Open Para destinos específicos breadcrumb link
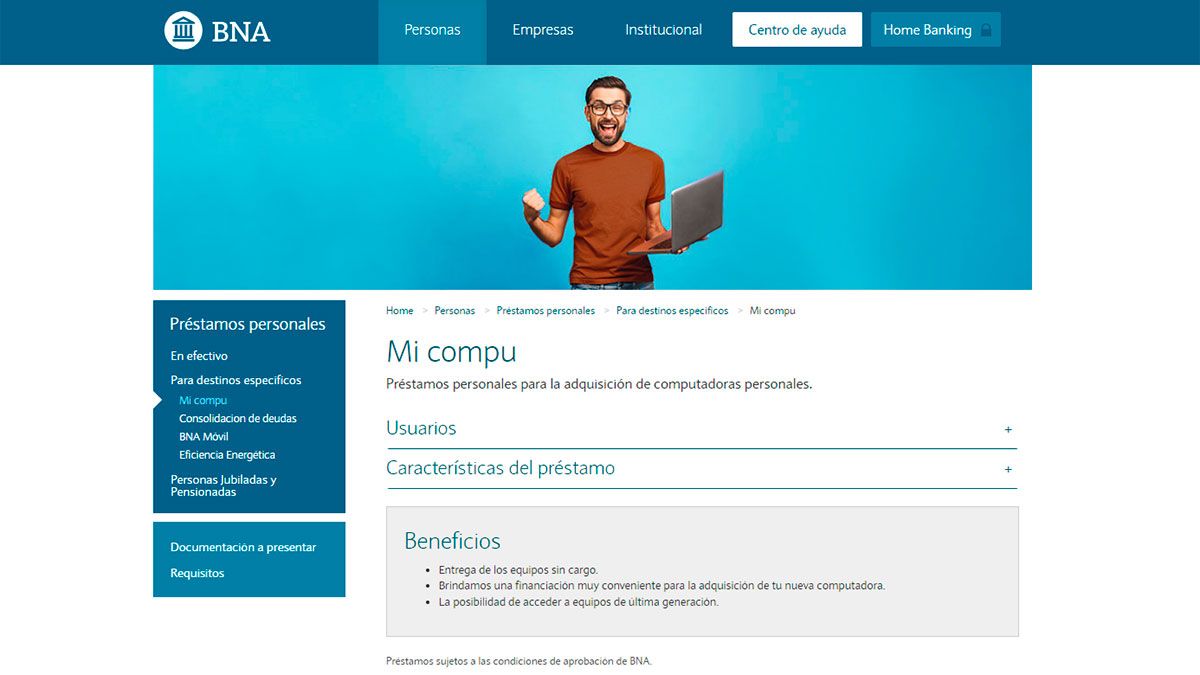Image resolution: width=1200 pixels, height=675 pixels. click(672, 311)
